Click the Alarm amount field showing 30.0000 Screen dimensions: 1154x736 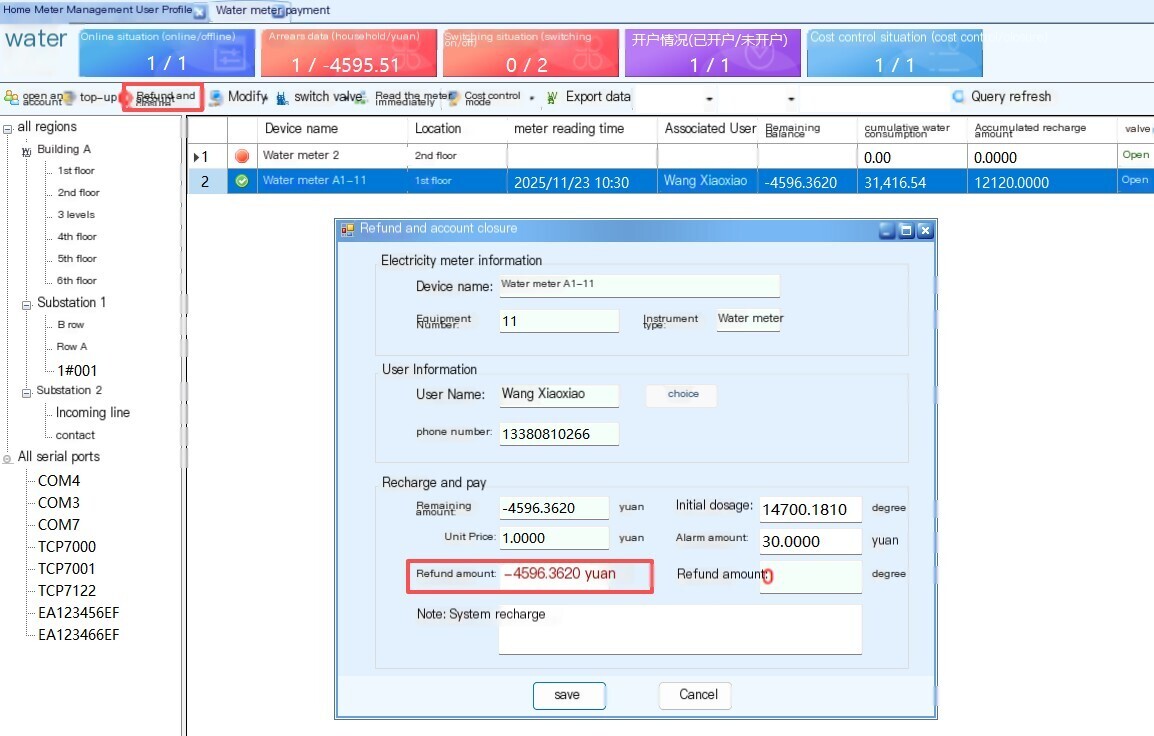pyautogui.click(x=810, y=542)
